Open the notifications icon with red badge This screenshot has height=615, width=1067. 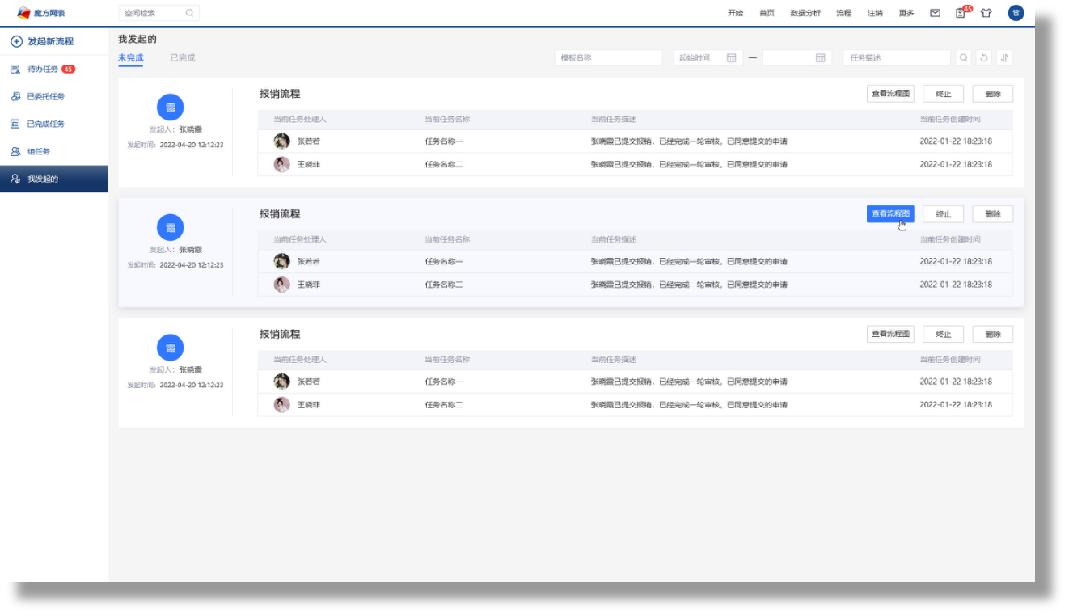[962, 13]
